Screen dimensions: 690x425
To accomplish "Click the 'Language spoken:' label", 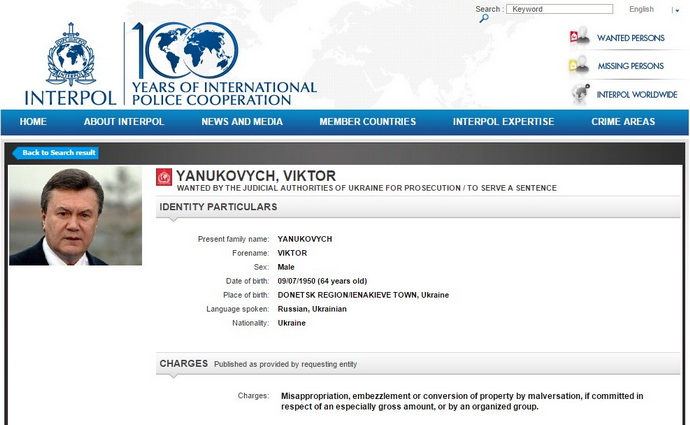I will pos(238,309).
